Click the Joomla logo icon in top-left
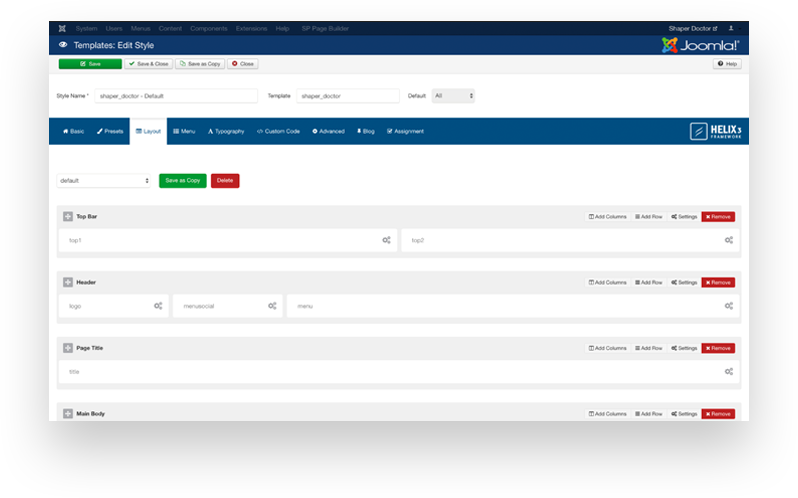 [x=63, y=28]
